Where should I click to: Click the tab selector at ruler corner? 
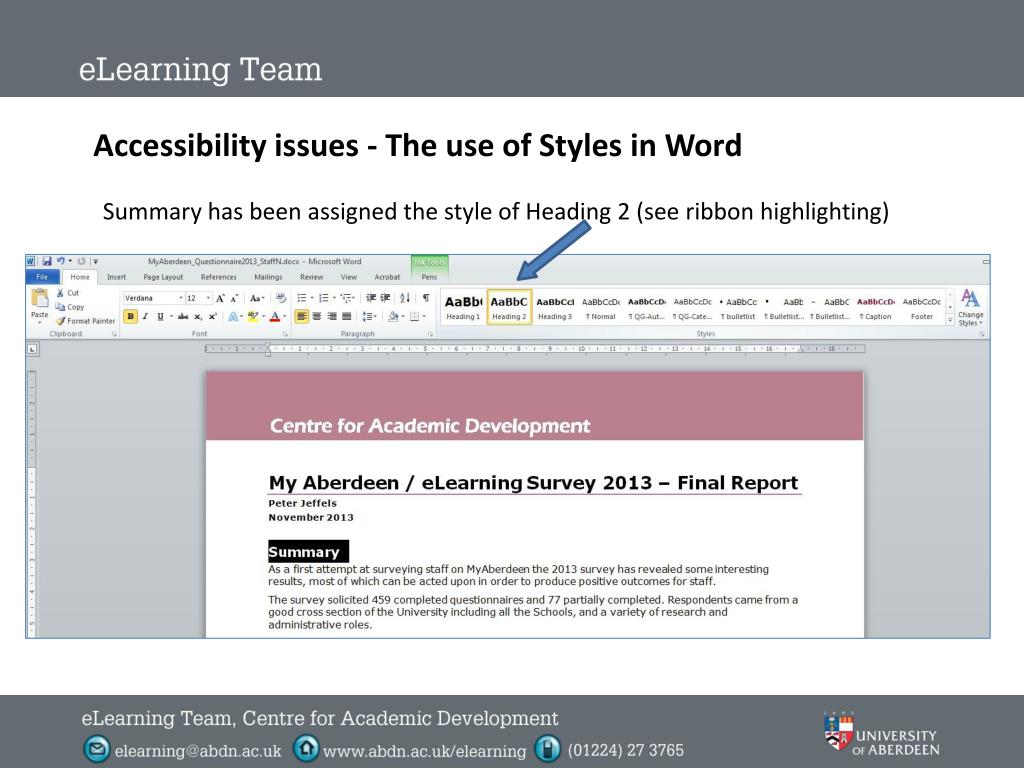click(32, 349)
